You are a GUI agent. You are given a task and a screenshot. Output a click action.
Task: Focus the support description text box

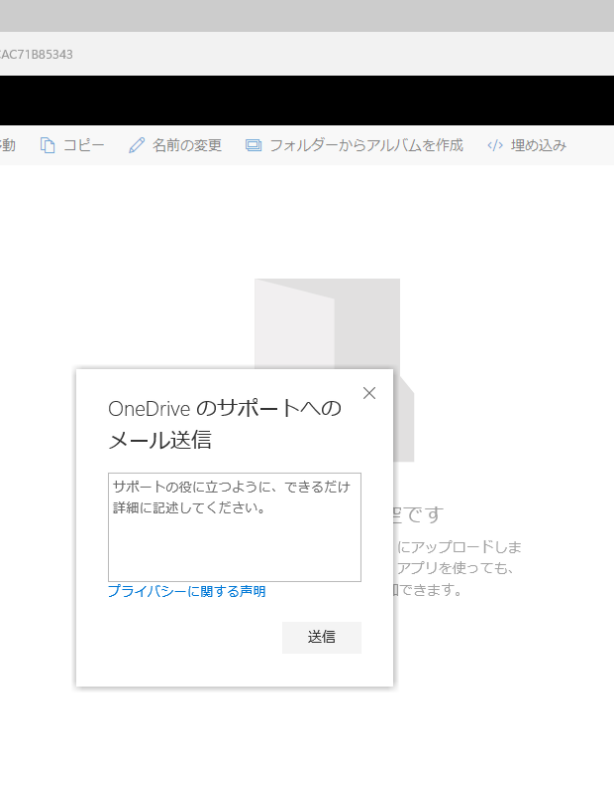[x=234, y=527]
